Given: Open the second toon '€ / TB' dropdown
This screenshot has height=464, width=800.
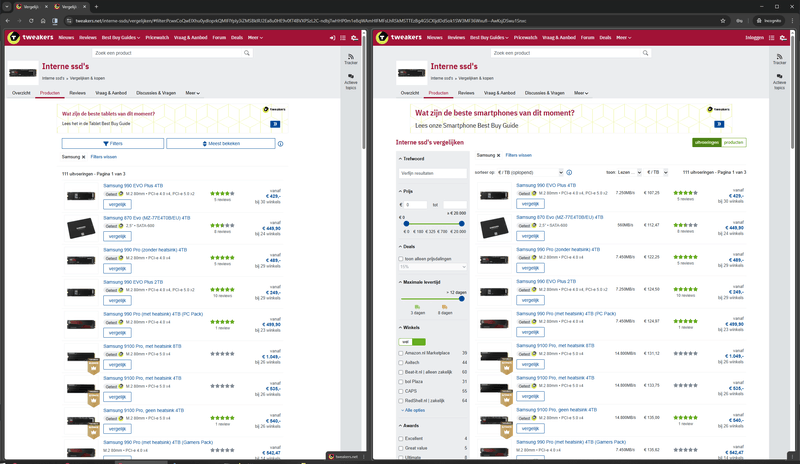Looking at the screenshot, I should pyautogui.click(x=657, y=173).
